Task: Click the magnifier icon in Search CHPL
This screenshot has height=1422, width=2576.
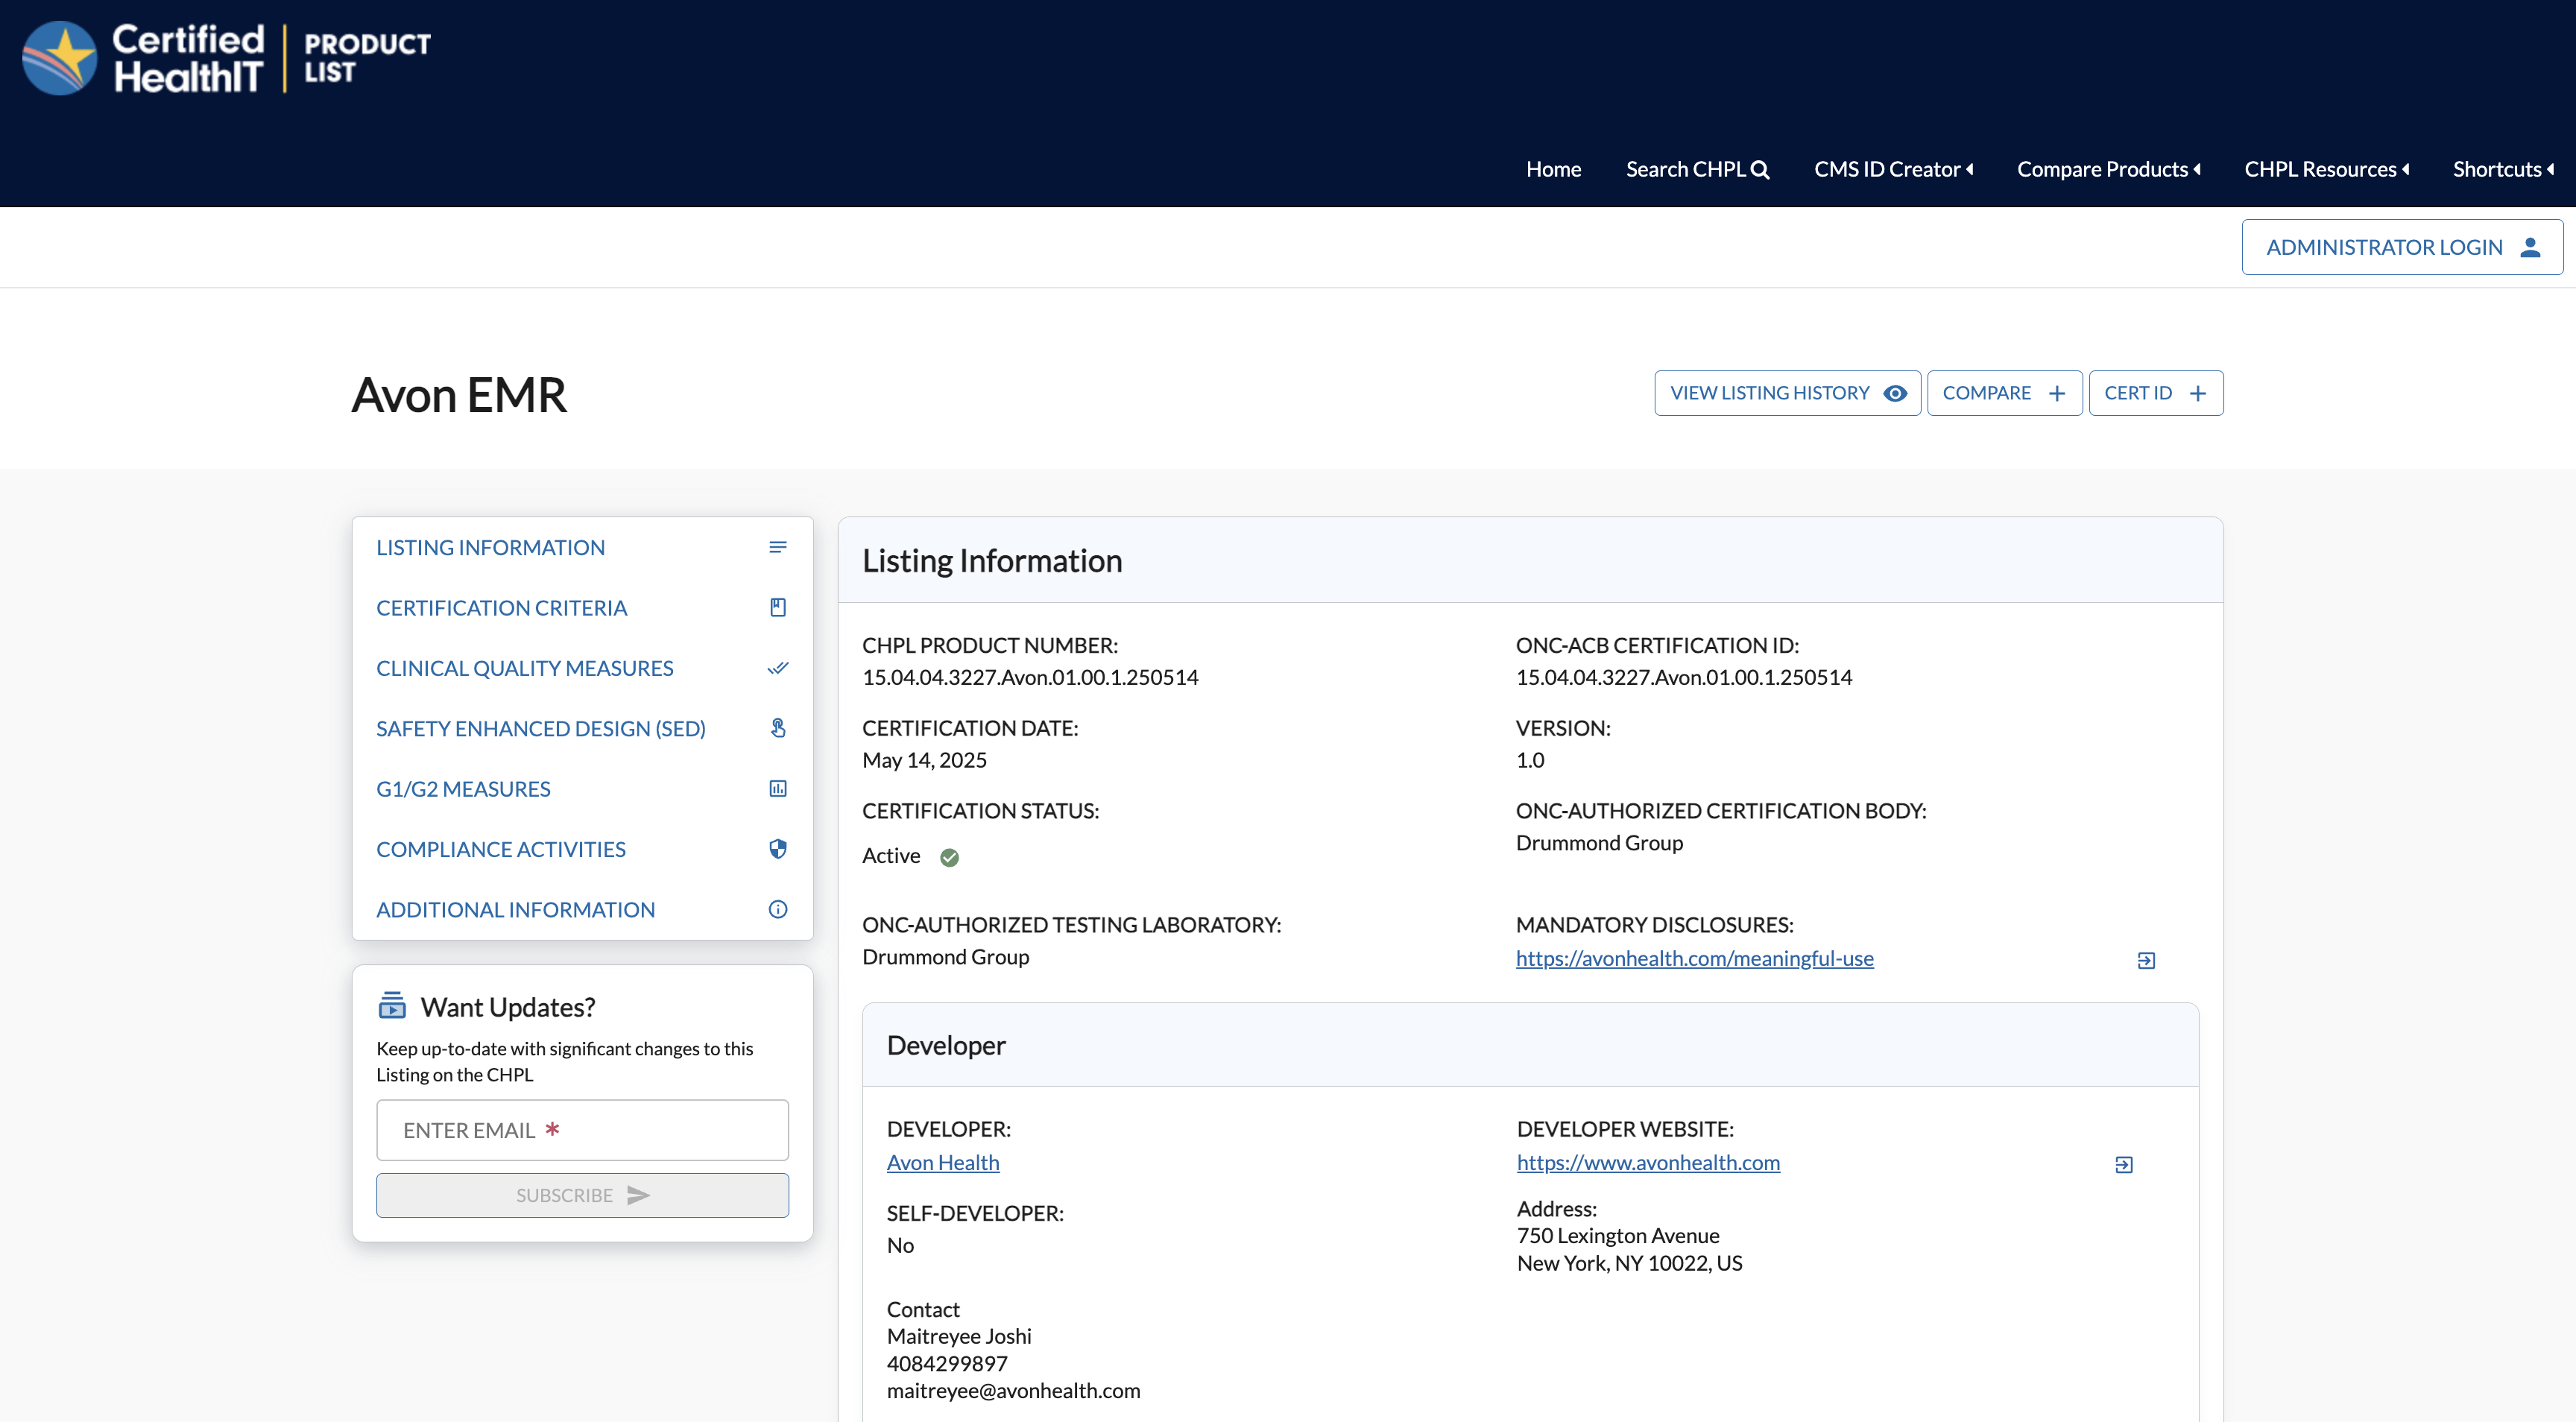Action: [x=1760, y=170]
